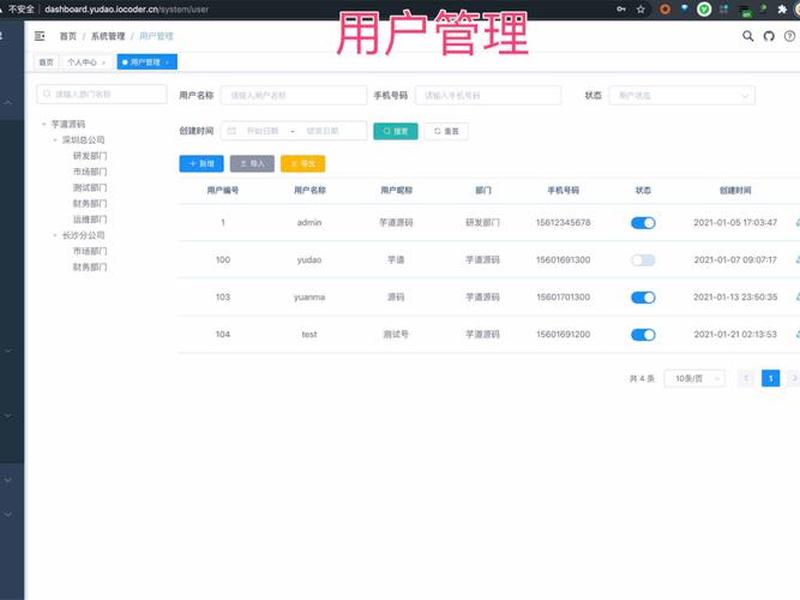
Task: Select the 深圳总公司 tree label
Action: click(x=83, y=140)
